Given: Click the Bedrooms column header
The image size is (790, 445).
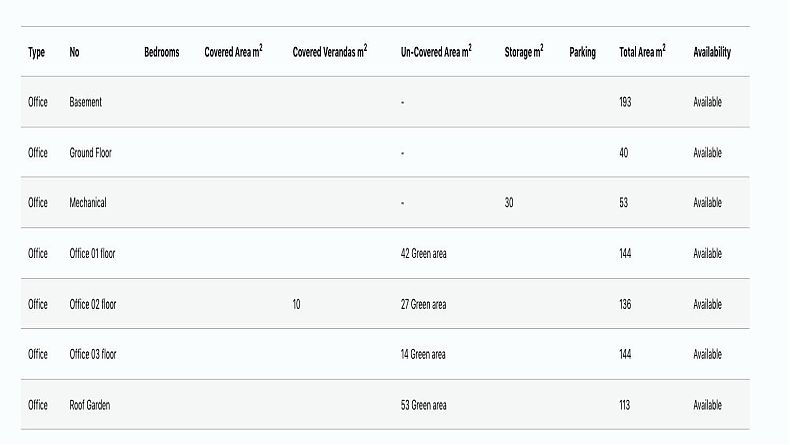Looking at the screenshot, I should click(161, 52).
